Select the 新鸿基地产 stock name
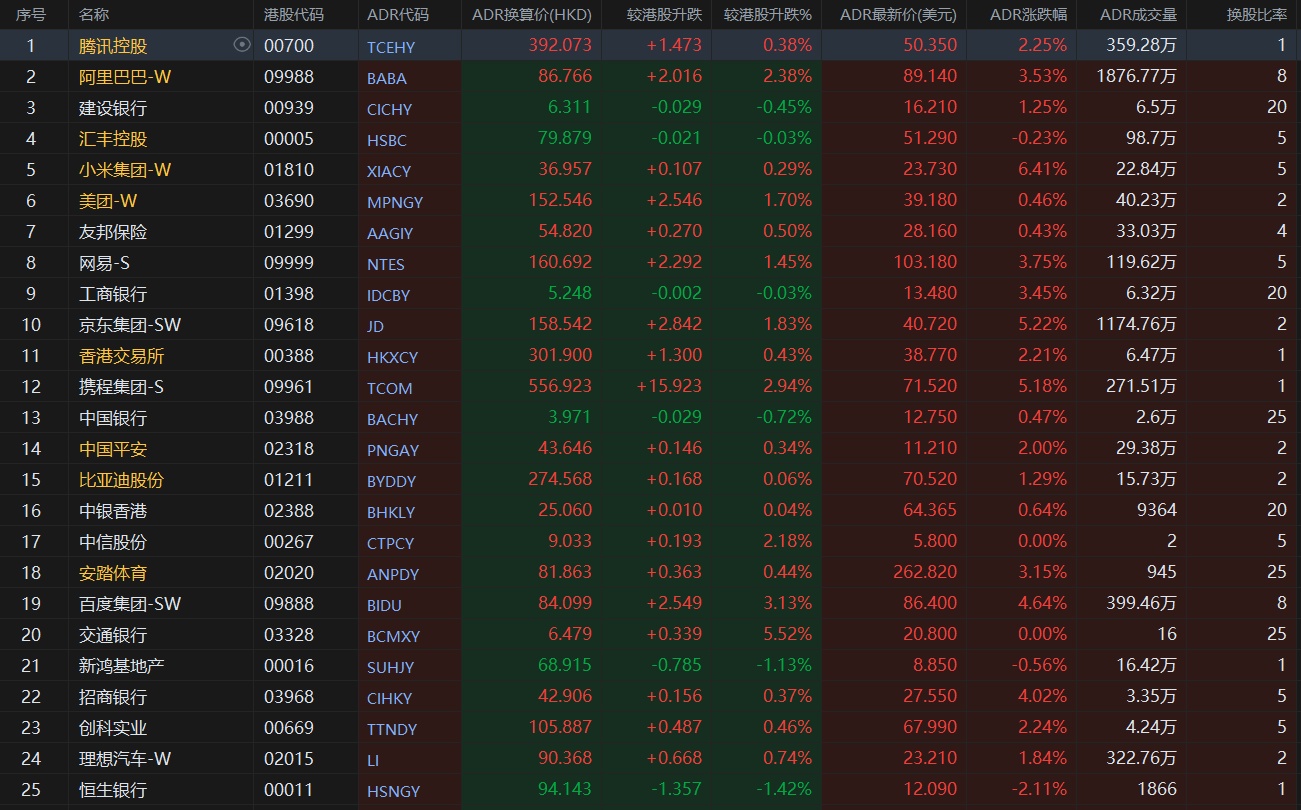 121,666
